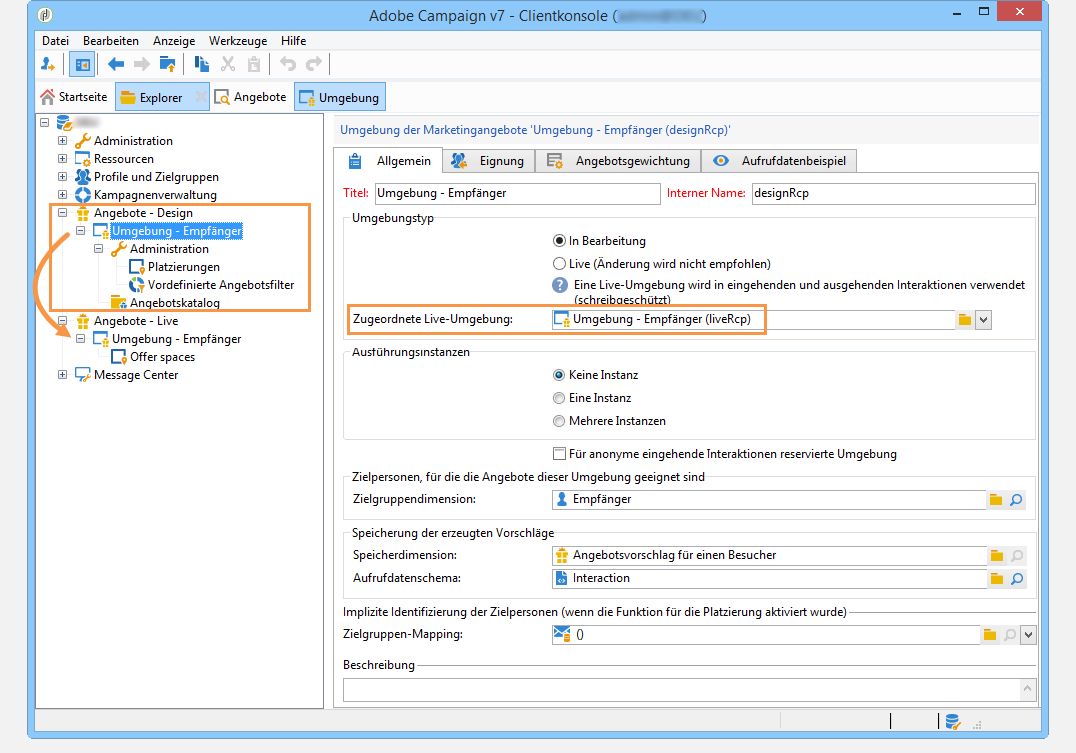
Task: Switch to the Aufrufdatenbeispiel tab
Action: [779, 161]
